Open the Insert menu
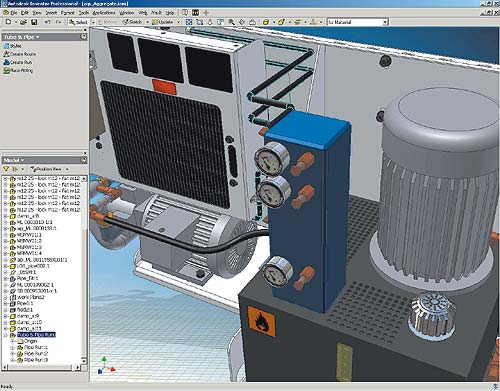 coord(51,13)
